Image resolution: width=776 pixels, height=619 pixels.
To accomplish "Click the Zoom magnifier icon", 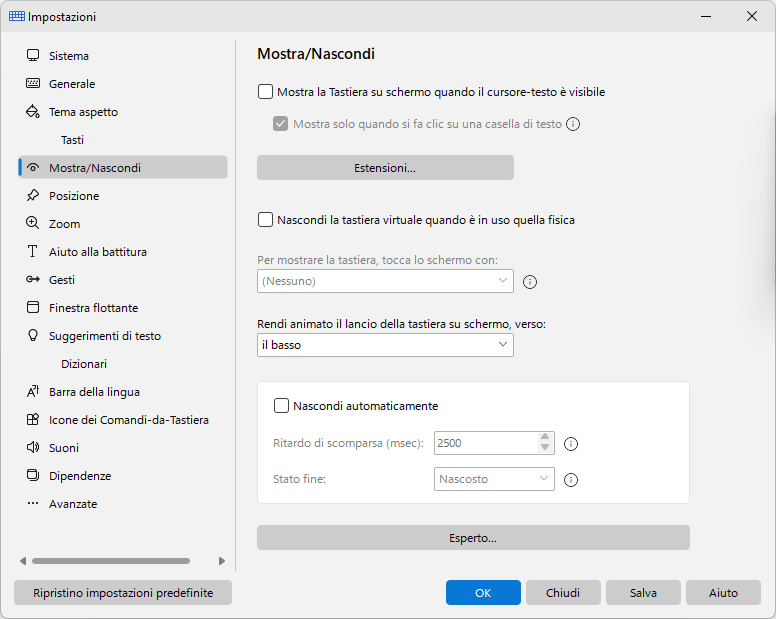I will [33, 223].
